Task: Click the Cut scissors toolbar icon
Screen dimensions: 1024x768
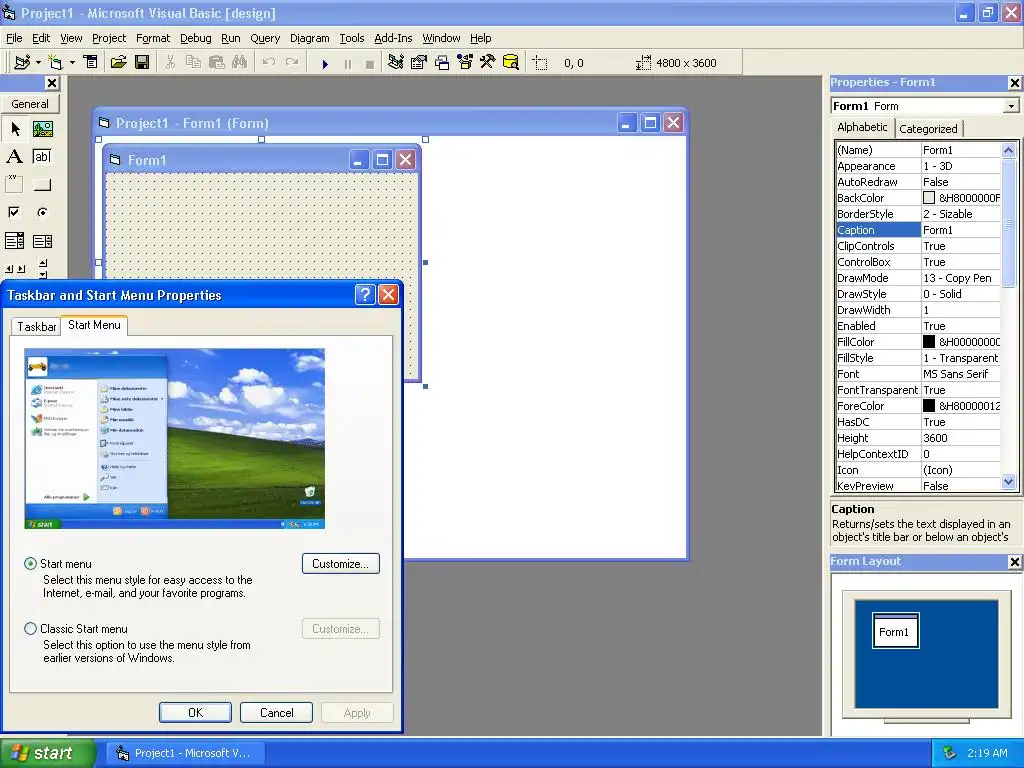Action: (170, 62)
